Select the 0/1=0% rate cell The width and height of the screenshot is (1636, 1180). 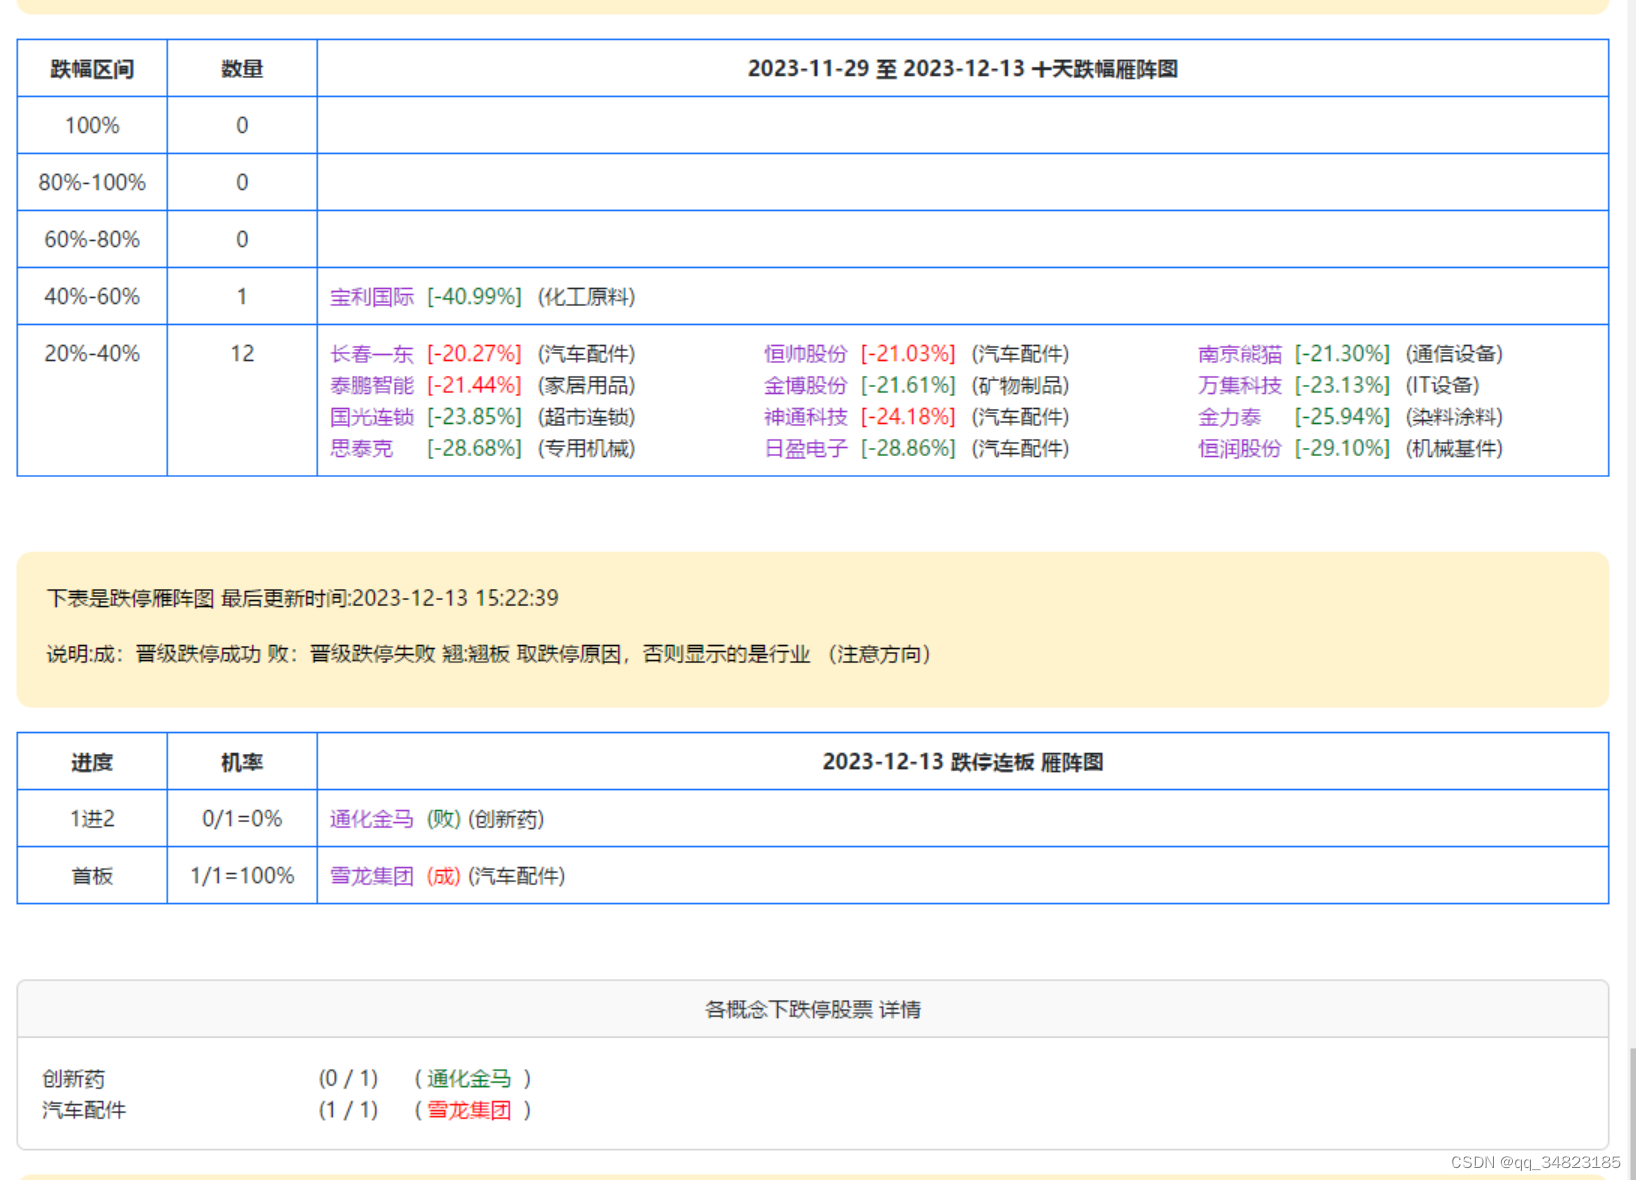coord(242,819)
